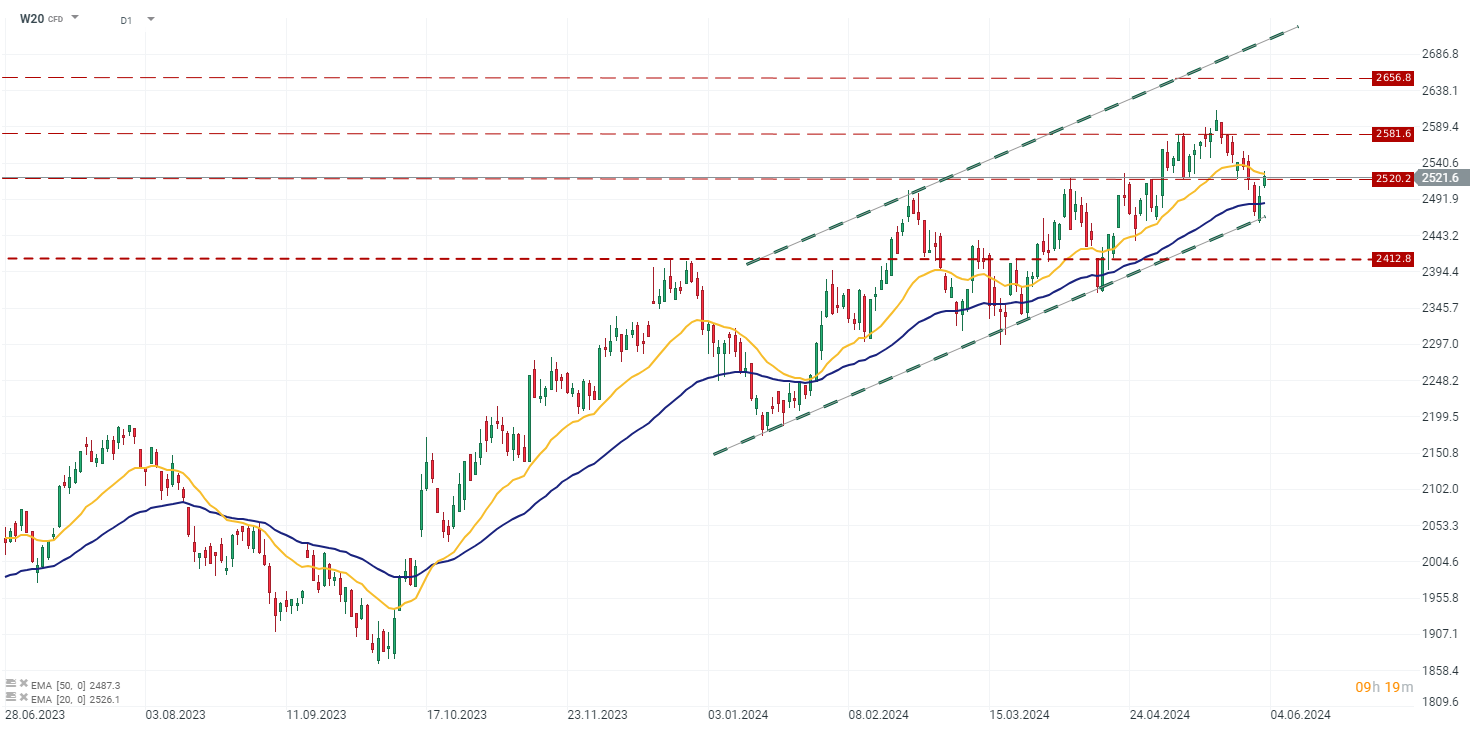The width and height of the screenshot is (1482, 732).
Task: Select the 2412.8 support level tag
Action: coord(1392,259)
